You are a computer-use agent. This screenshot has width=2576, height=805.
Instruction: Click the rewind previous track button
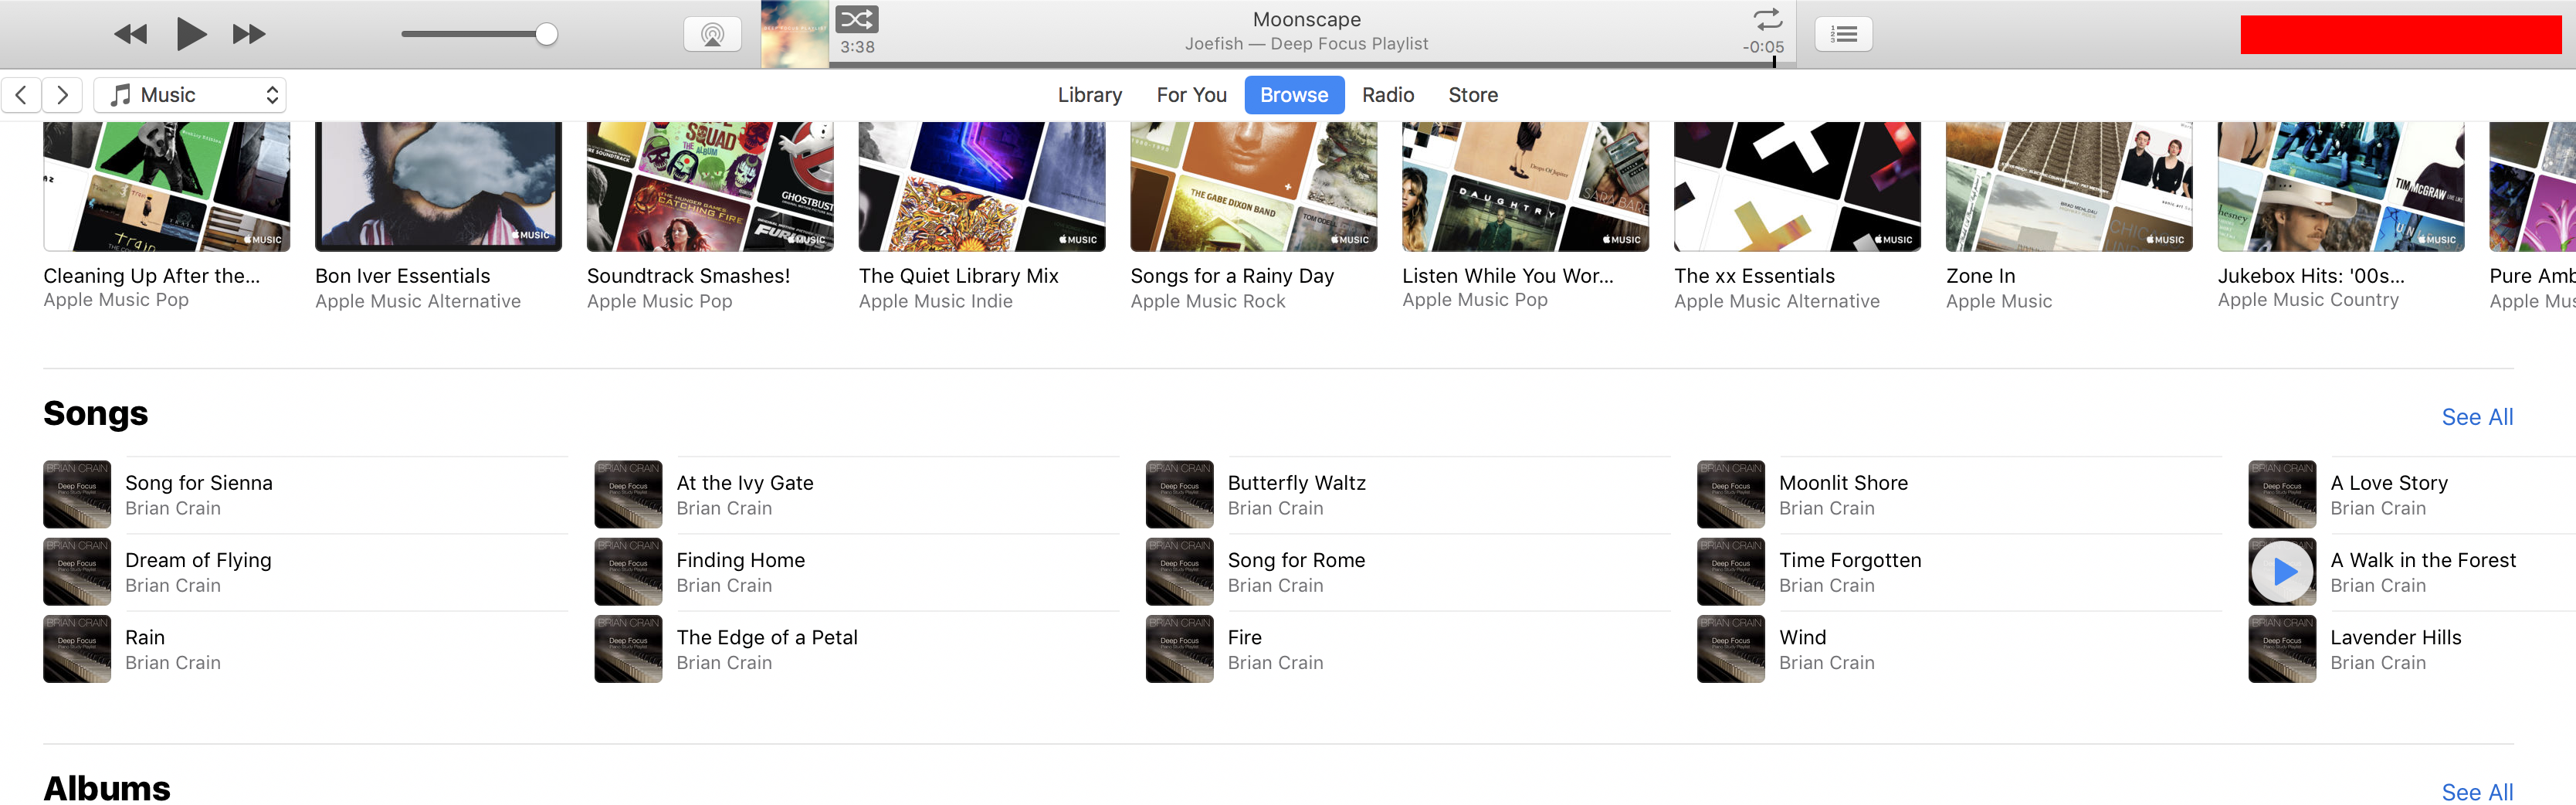click(x=130, y=35)
